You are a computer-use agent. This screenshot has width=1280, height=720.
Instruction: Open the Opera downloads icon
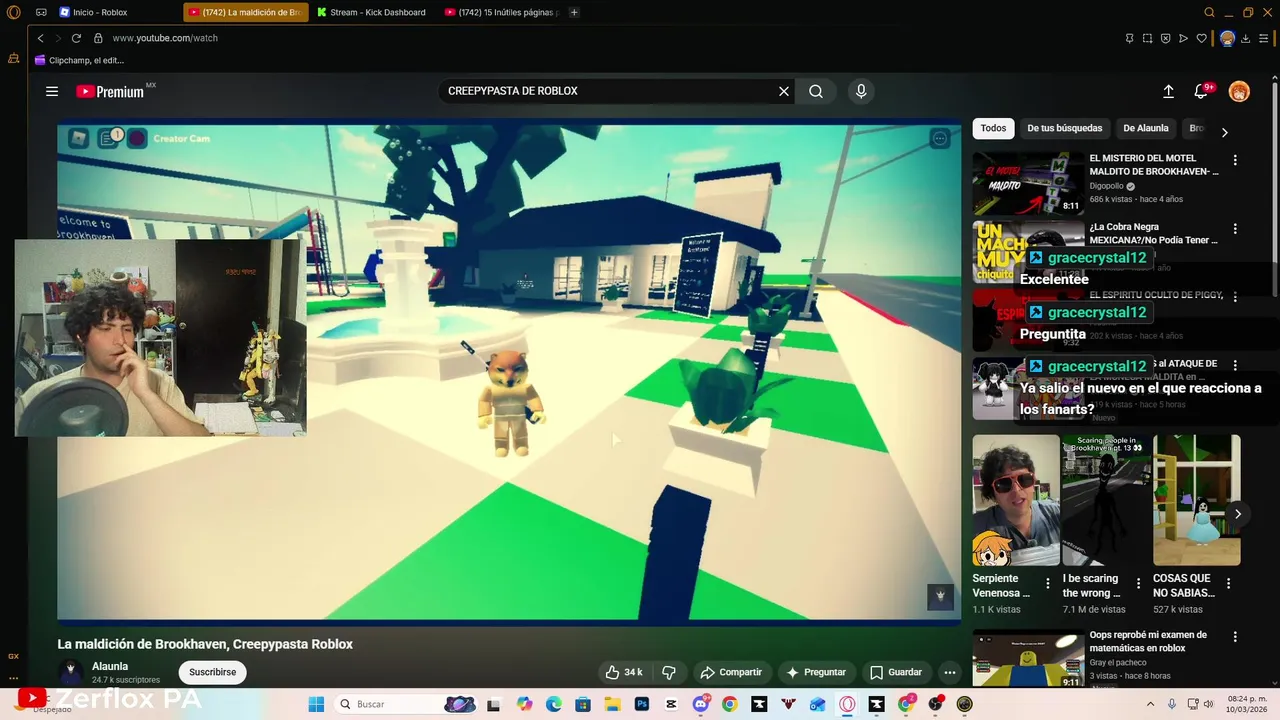[1246, 38]
